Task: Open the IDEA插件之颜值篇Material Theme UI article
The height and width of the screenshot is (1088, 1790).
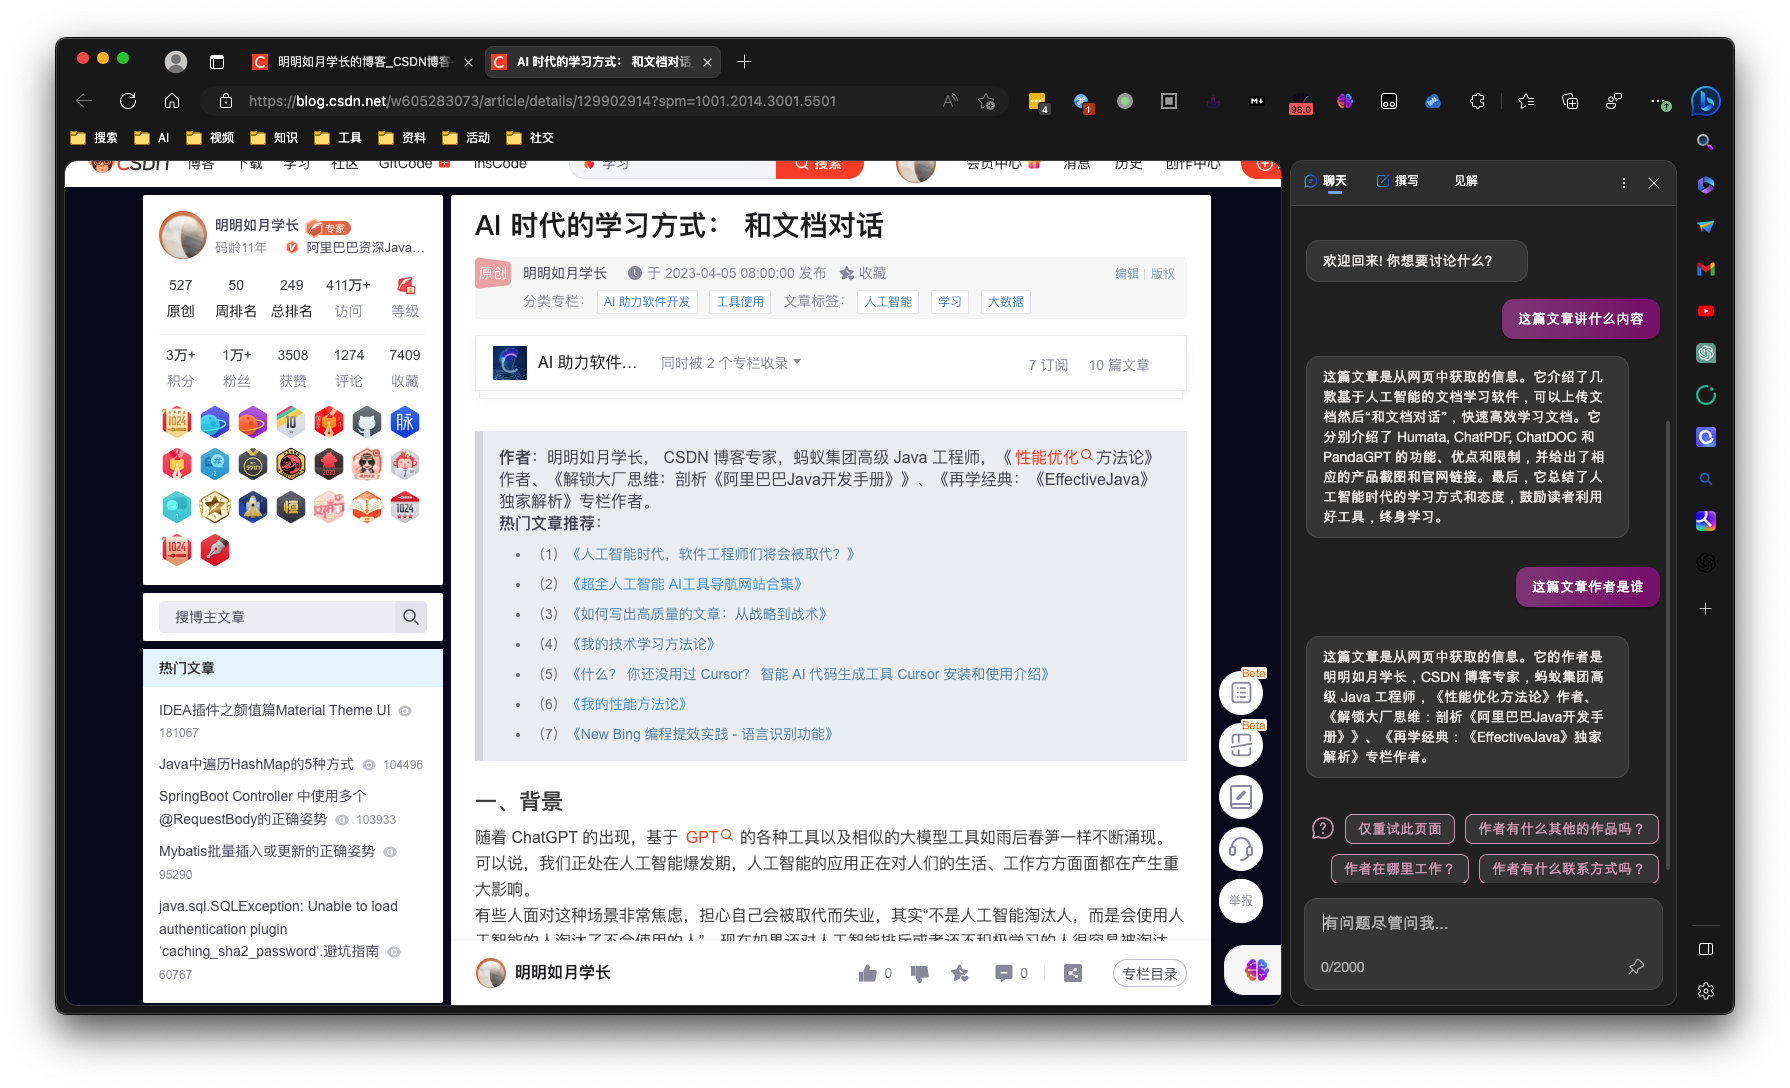Action: coord(274,710)
